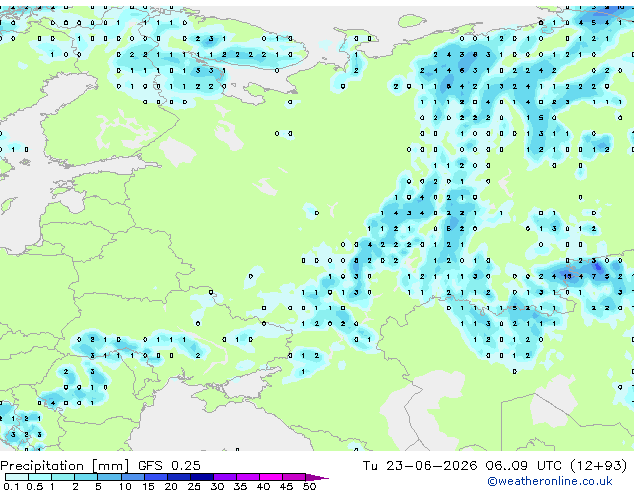Click the '(12+93)' forecast offset text
Viewport: 634px width, 490px height.
pos(599,466)
